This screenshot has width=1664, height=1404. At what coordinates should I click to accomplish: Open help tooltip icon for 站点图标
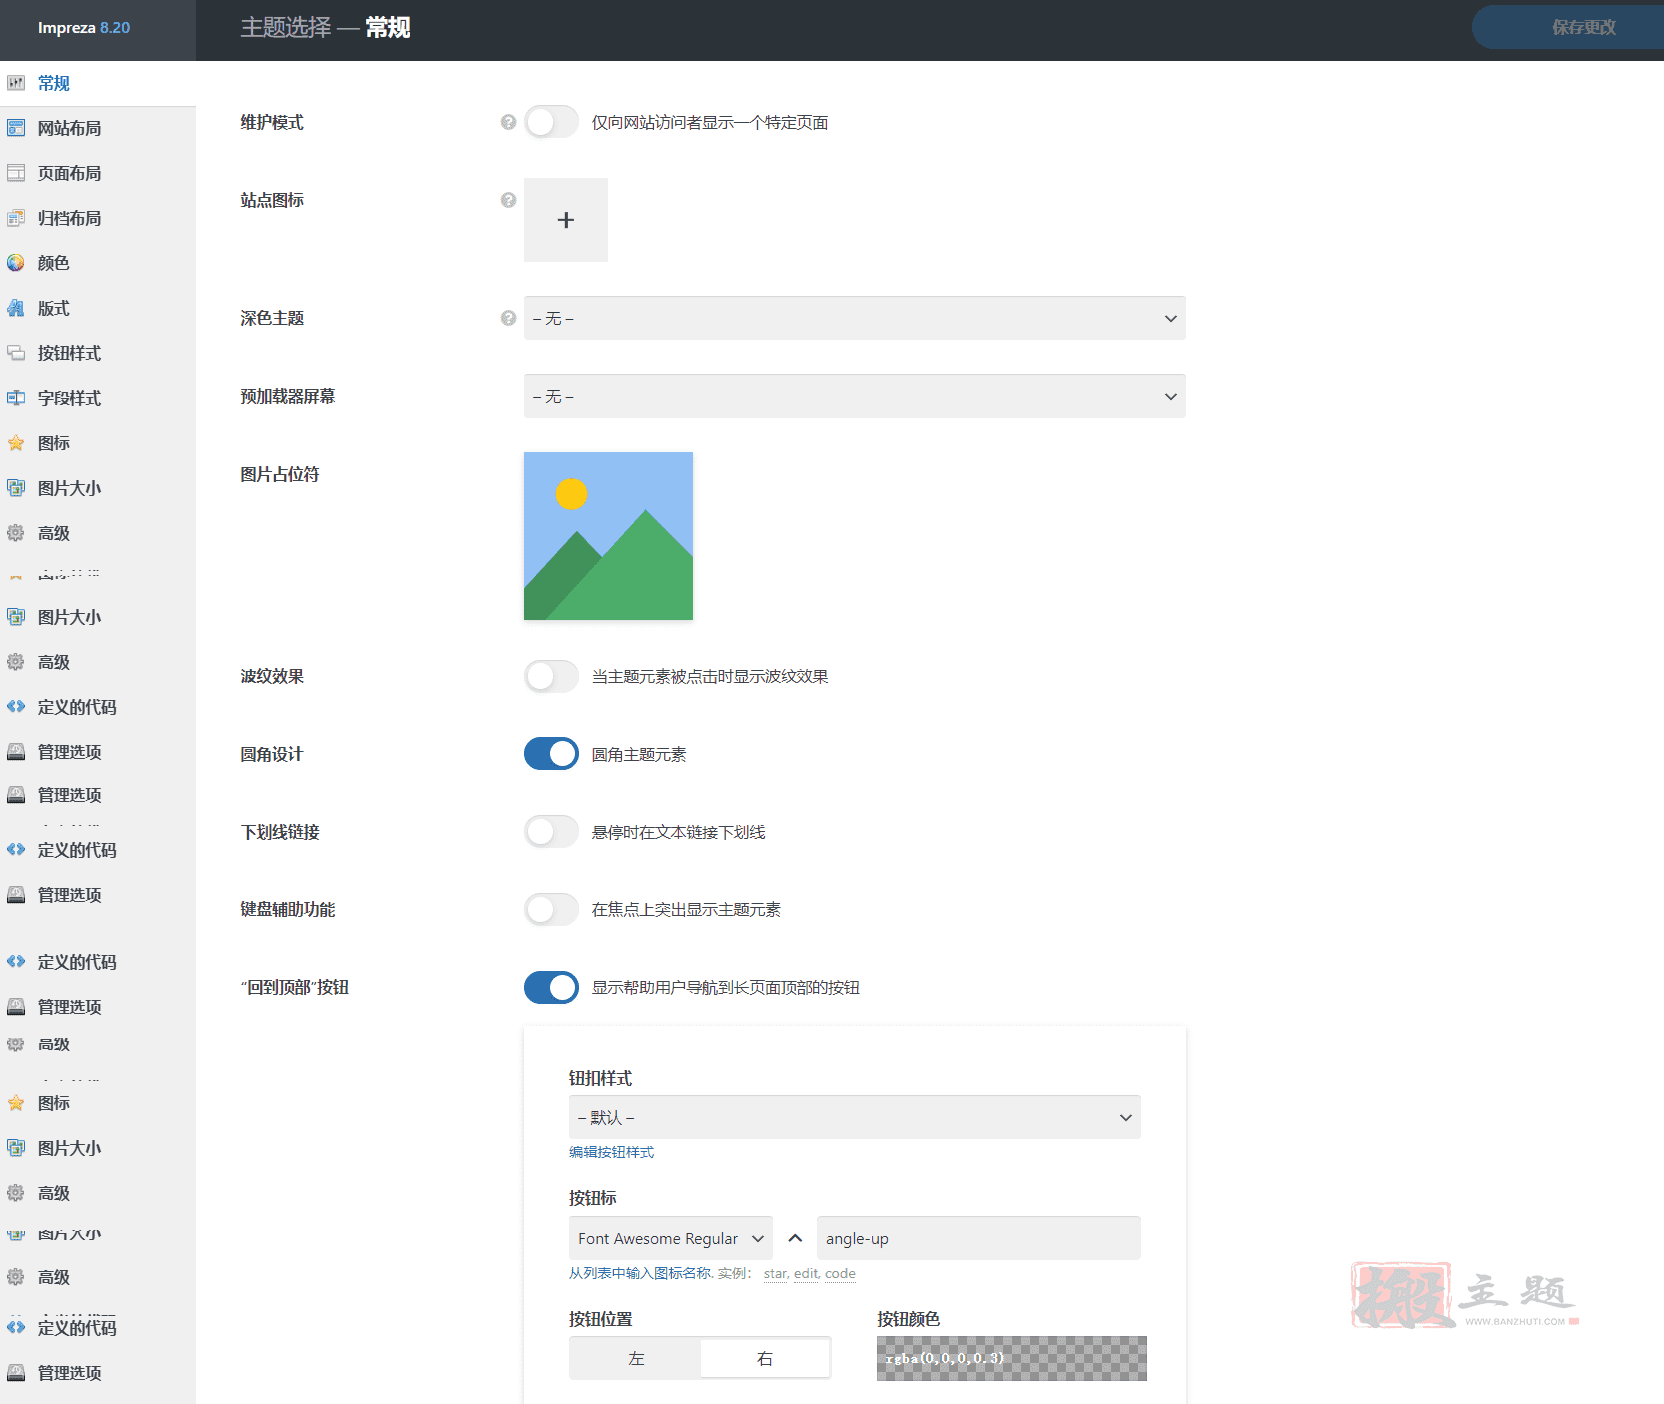[x=508, y=200]
